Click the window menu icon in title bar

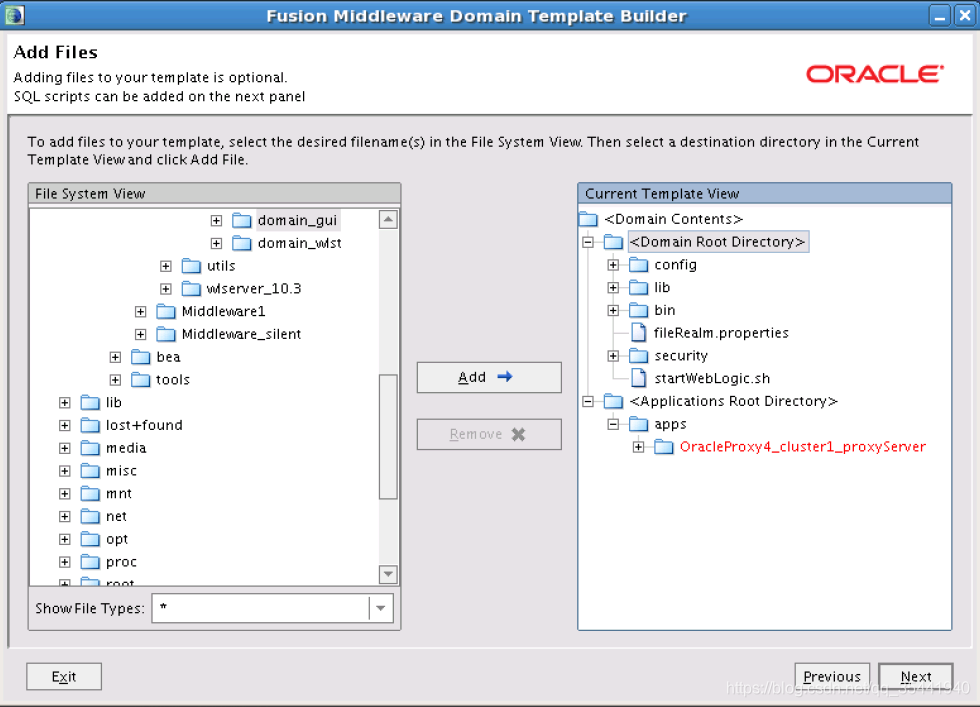[x=14, y=15]
